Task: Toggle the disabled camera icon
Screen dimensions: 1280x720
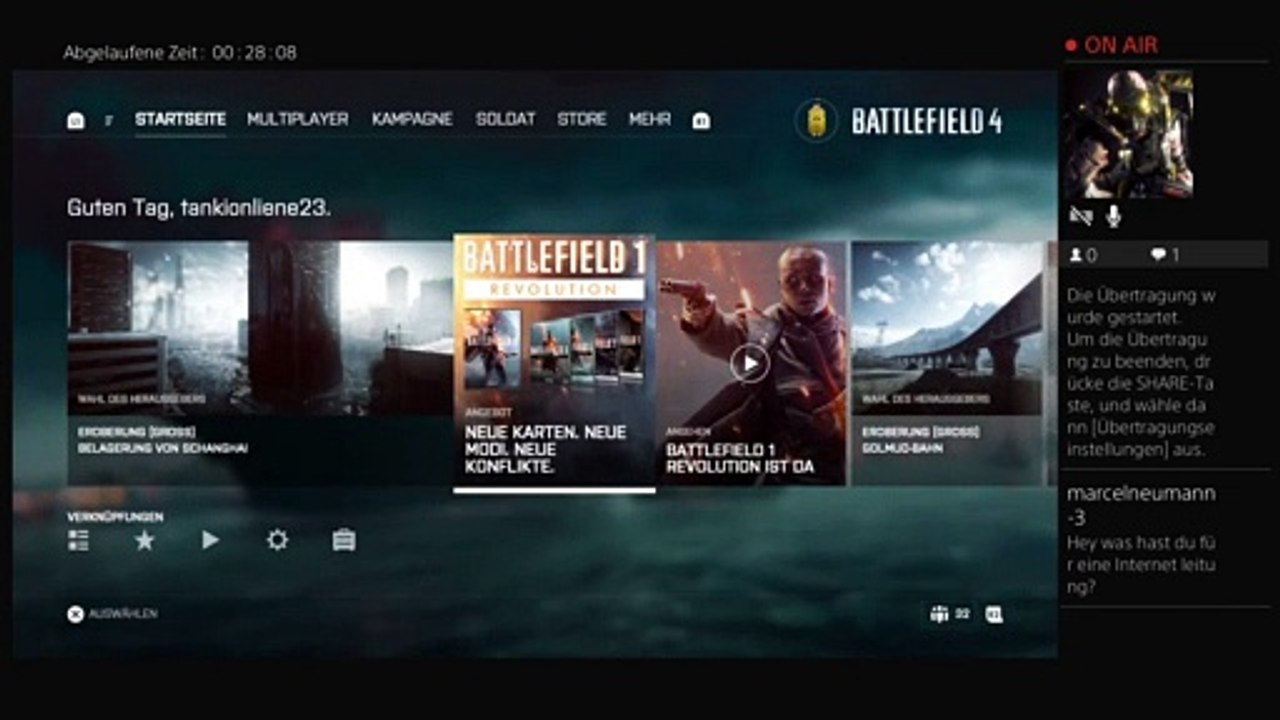Action: coord(1080,216)
